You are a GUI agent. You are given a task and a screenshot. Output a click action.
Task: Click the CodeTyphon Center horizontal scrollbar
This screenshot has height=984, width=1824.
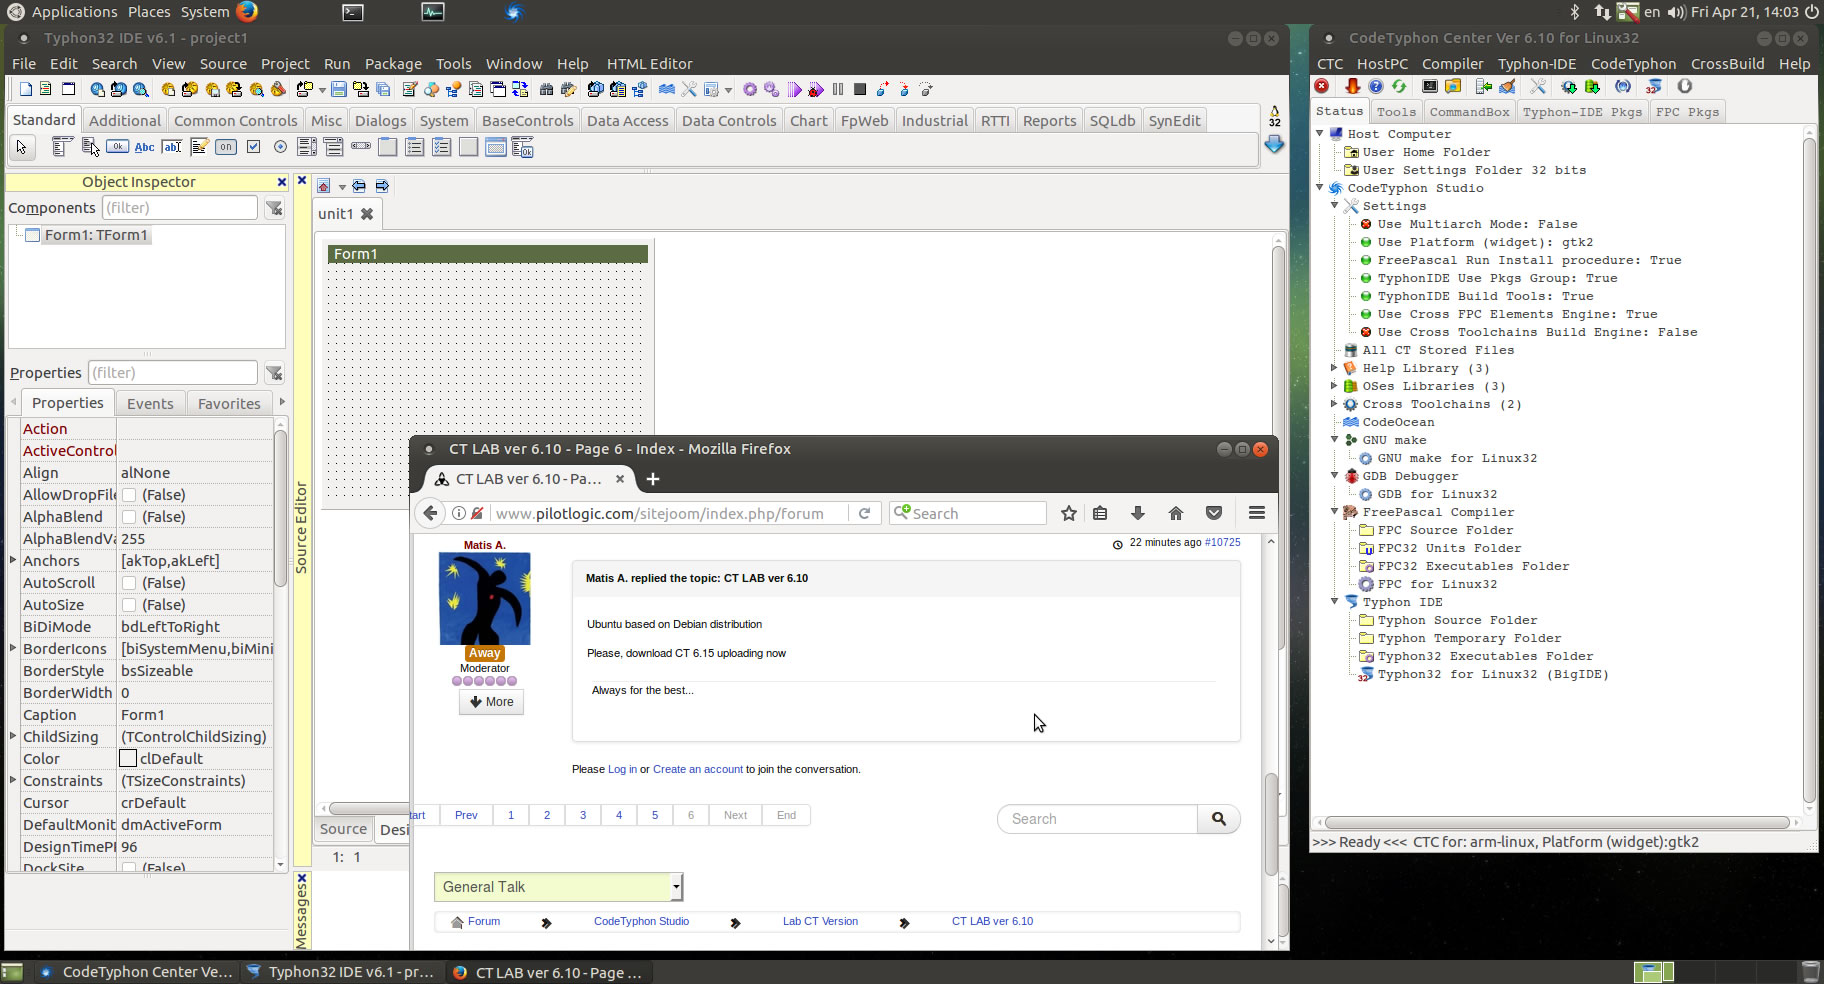[x=1556, y=822]
